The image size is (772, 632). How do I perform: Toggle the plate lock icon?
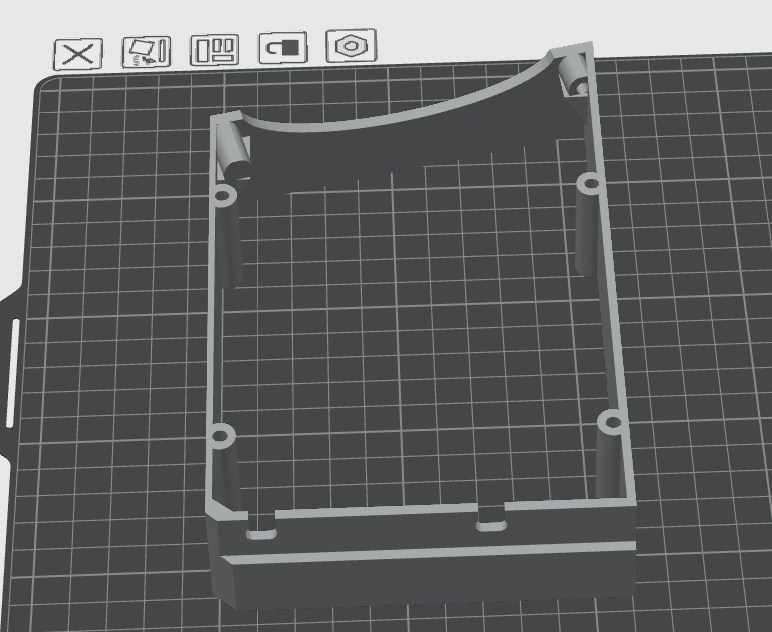[283, 48]
